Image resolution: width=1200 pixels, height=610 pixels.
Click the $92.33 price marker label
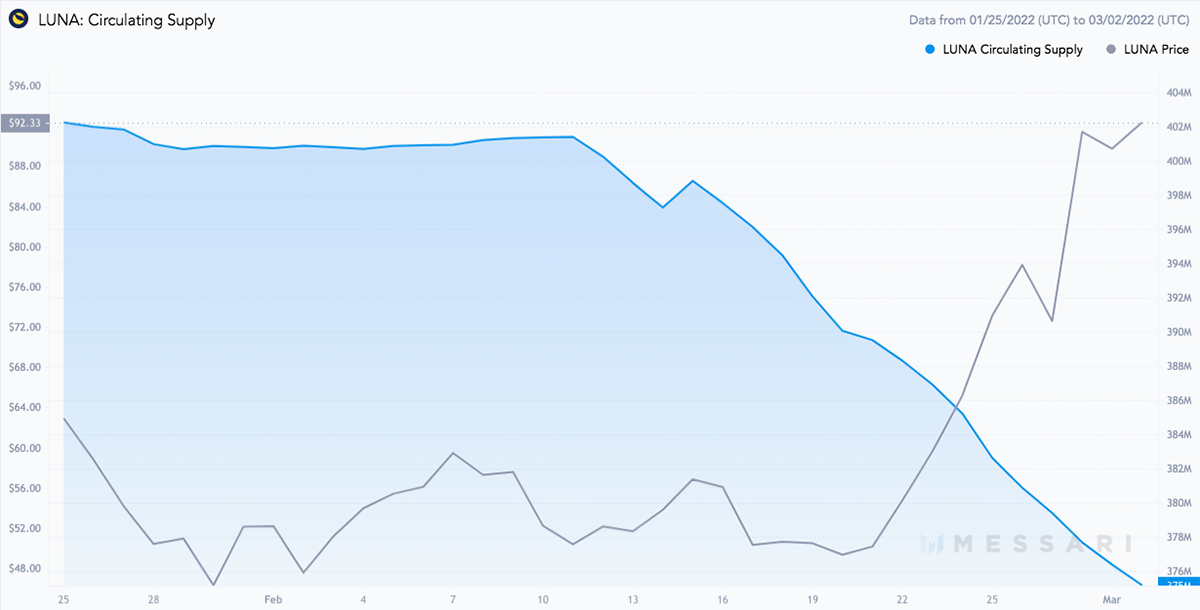pos(24,123)
